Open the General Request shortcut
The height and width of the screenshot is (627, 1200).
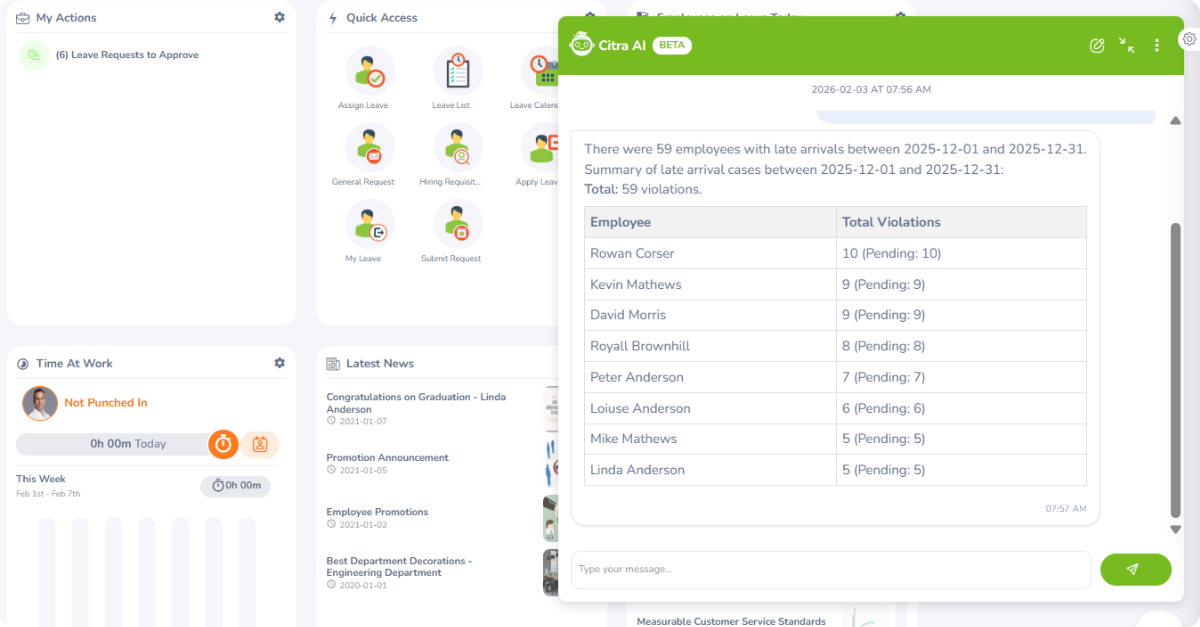pyautogui.click(x=370, y=148)
